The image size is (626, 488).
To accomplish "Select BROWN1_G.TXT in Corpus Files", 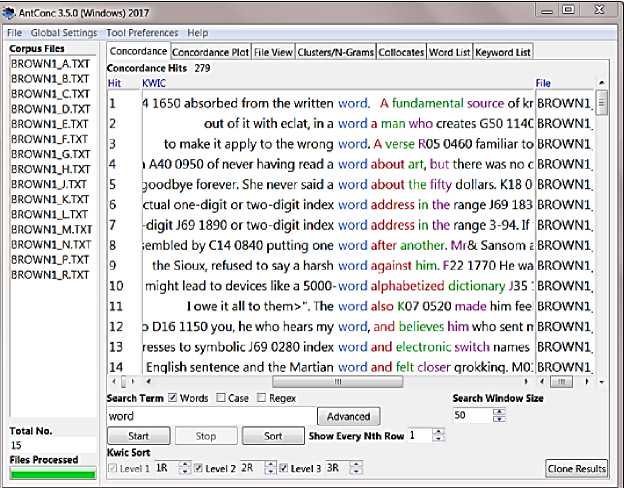I will (x=50, y=154).
